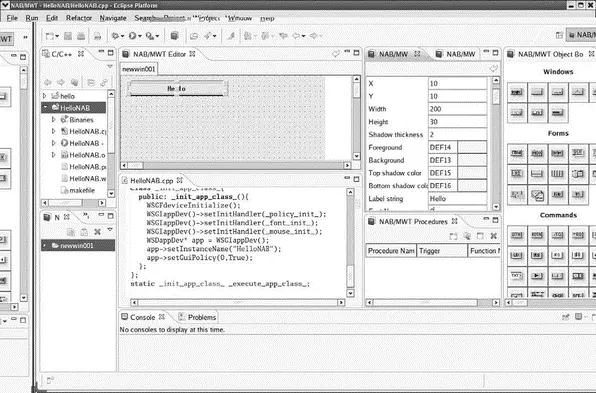Click the Background color swatch
The height and width of the screenshot is (393, 596).
[x=472, y=160]
